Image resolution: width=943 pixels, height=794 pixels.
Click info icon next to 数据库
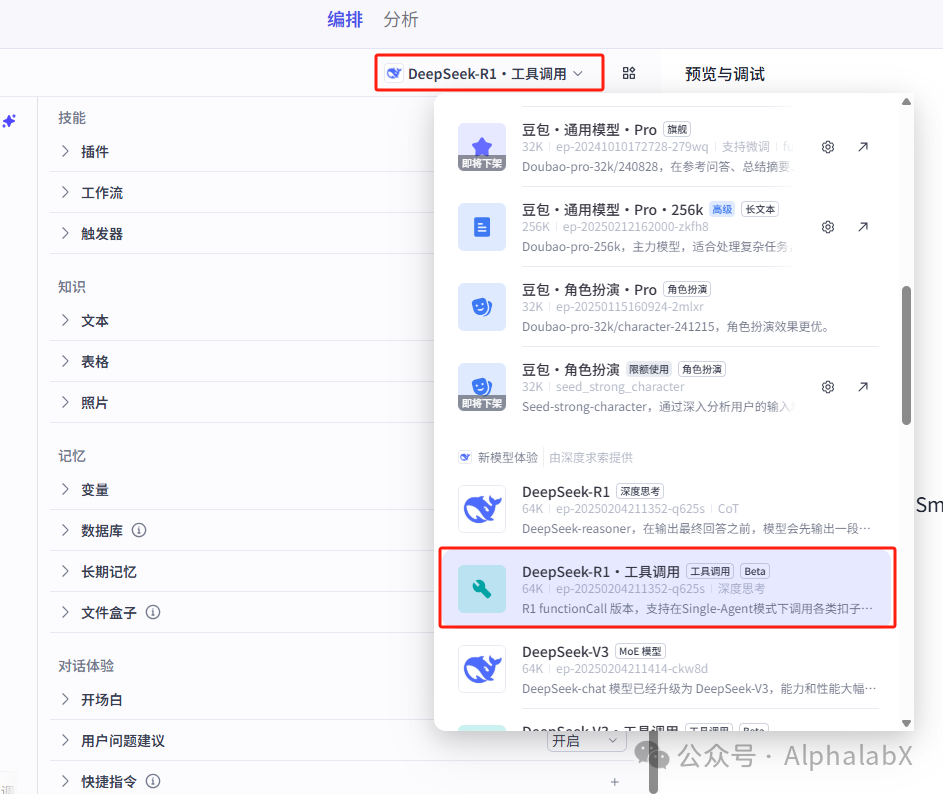point(139,530)
